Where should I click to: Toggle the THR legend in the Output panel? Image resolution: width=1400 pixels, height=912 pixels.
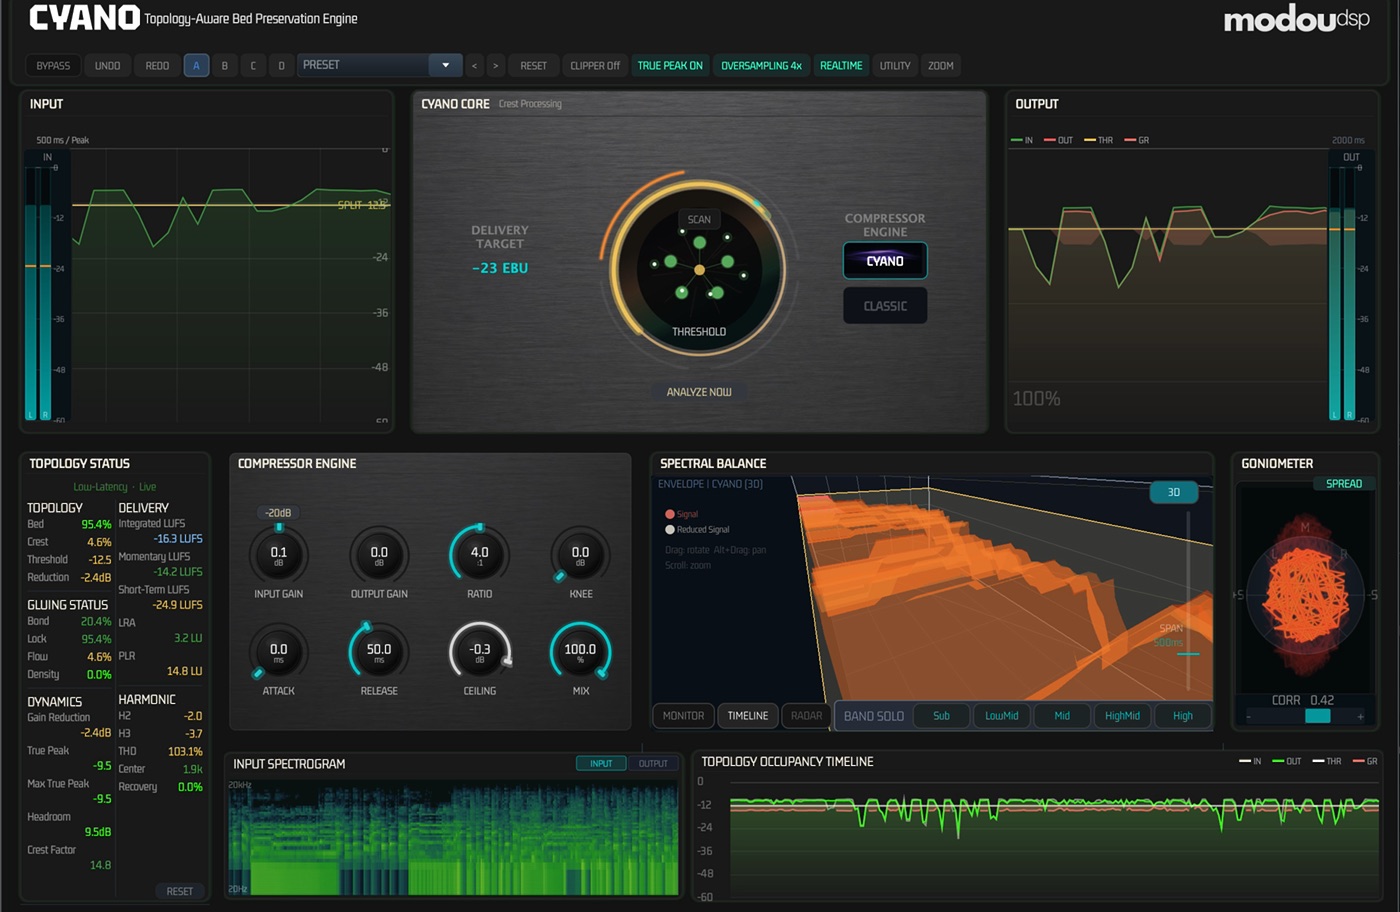[x=1099, y=141]
